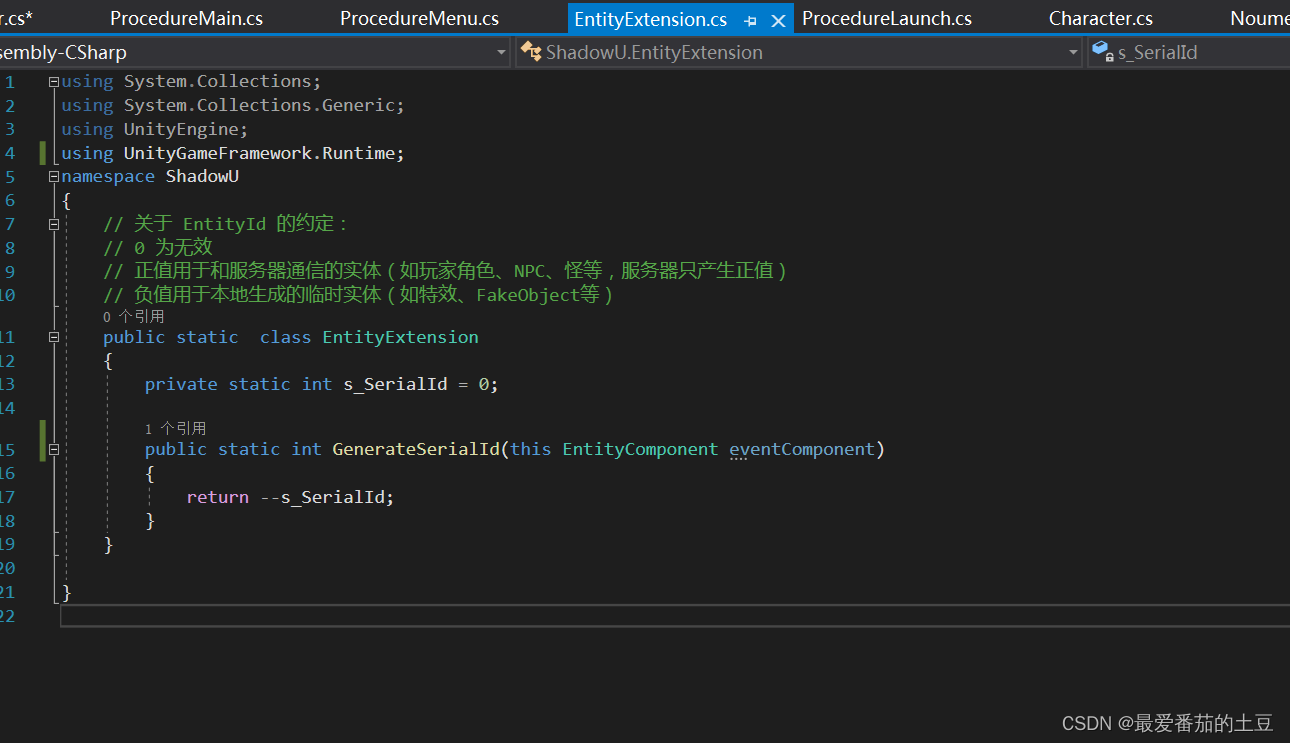Collapse the EntityId comment block

click(x=54, y=224)
